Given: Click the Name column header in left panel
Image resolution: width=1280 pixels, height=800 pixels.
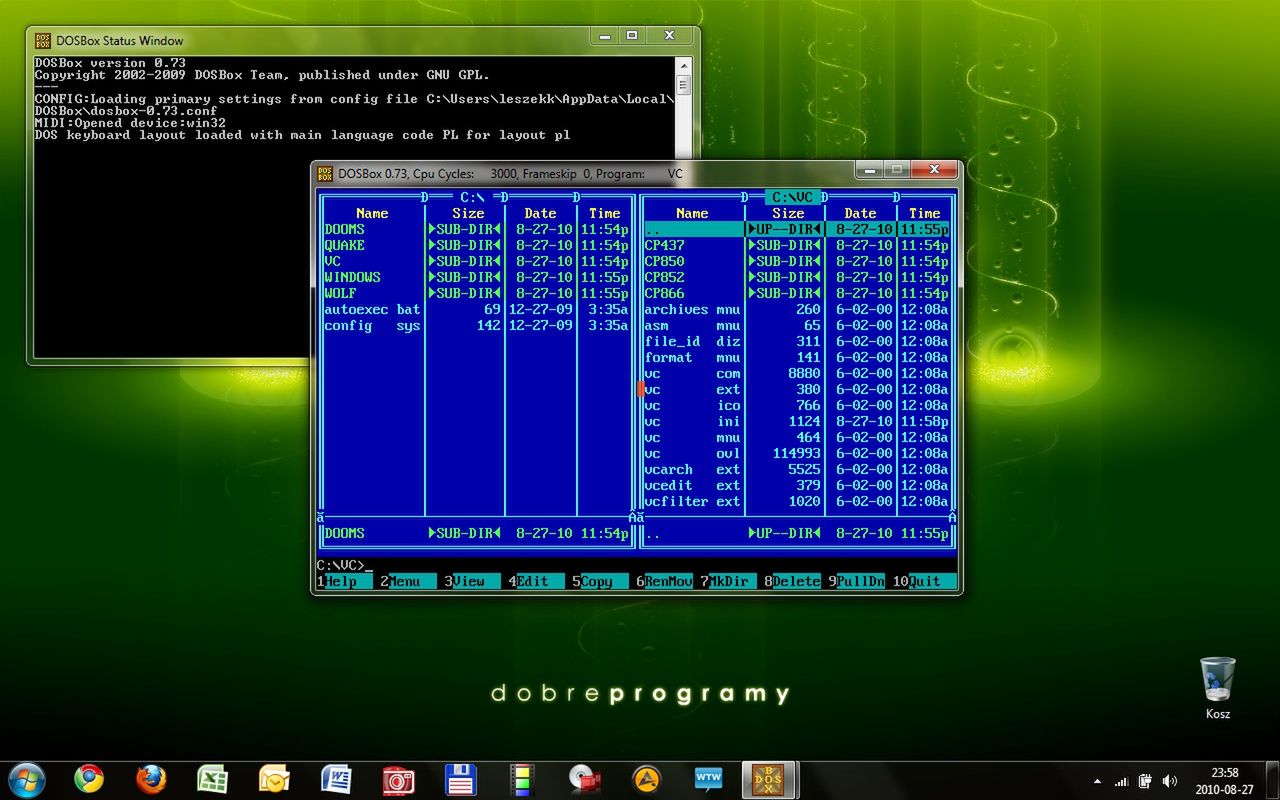Looking at the screenshot, I should pyautogui.click(x=372, y=213).
